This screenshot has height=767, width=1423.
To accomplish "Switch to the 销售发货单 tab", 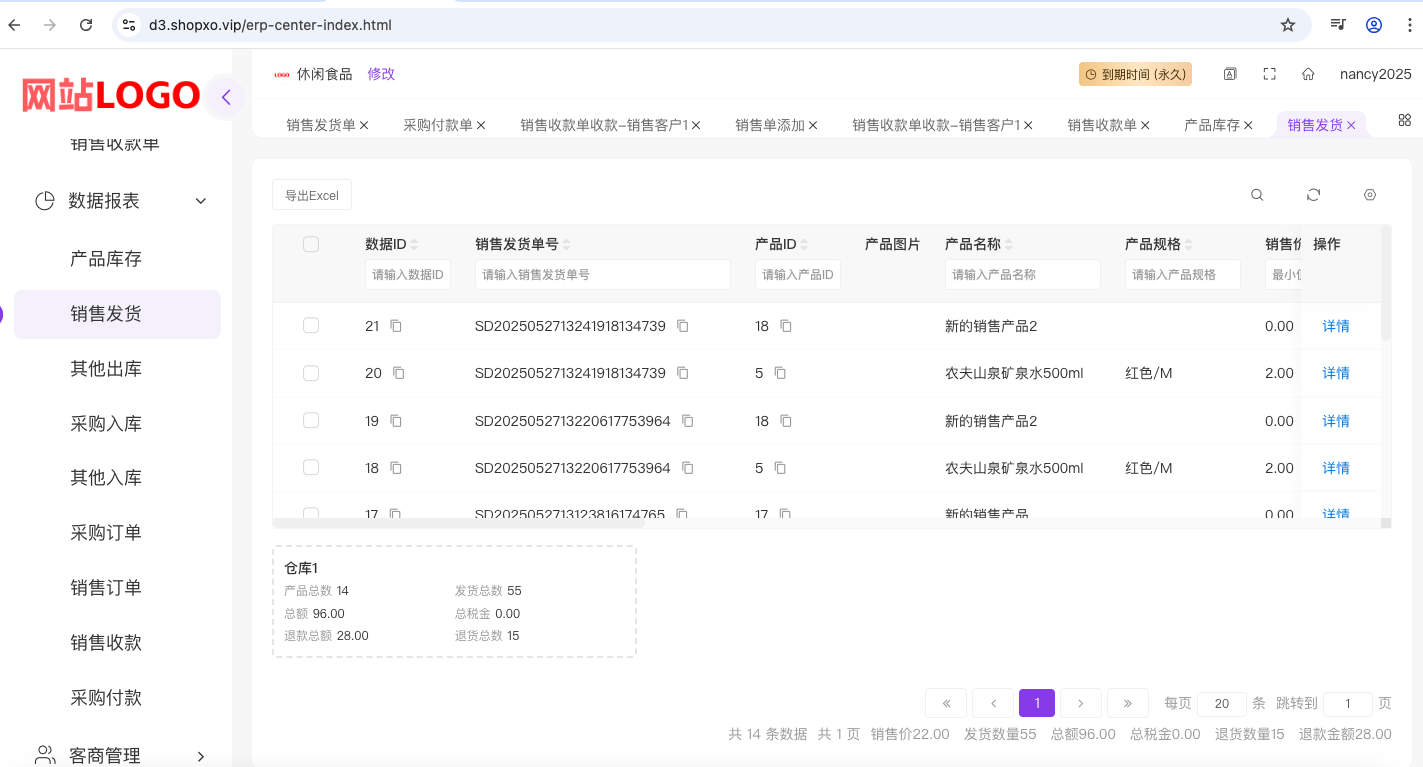I will point(321,125).
